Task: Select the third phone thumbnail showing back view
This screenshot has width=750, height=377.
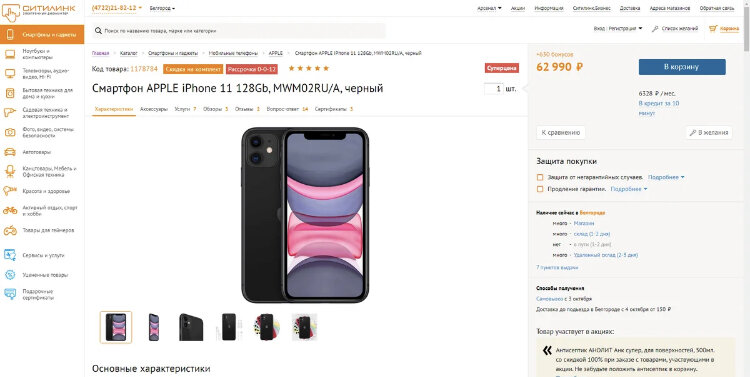Action: point(191,327)
